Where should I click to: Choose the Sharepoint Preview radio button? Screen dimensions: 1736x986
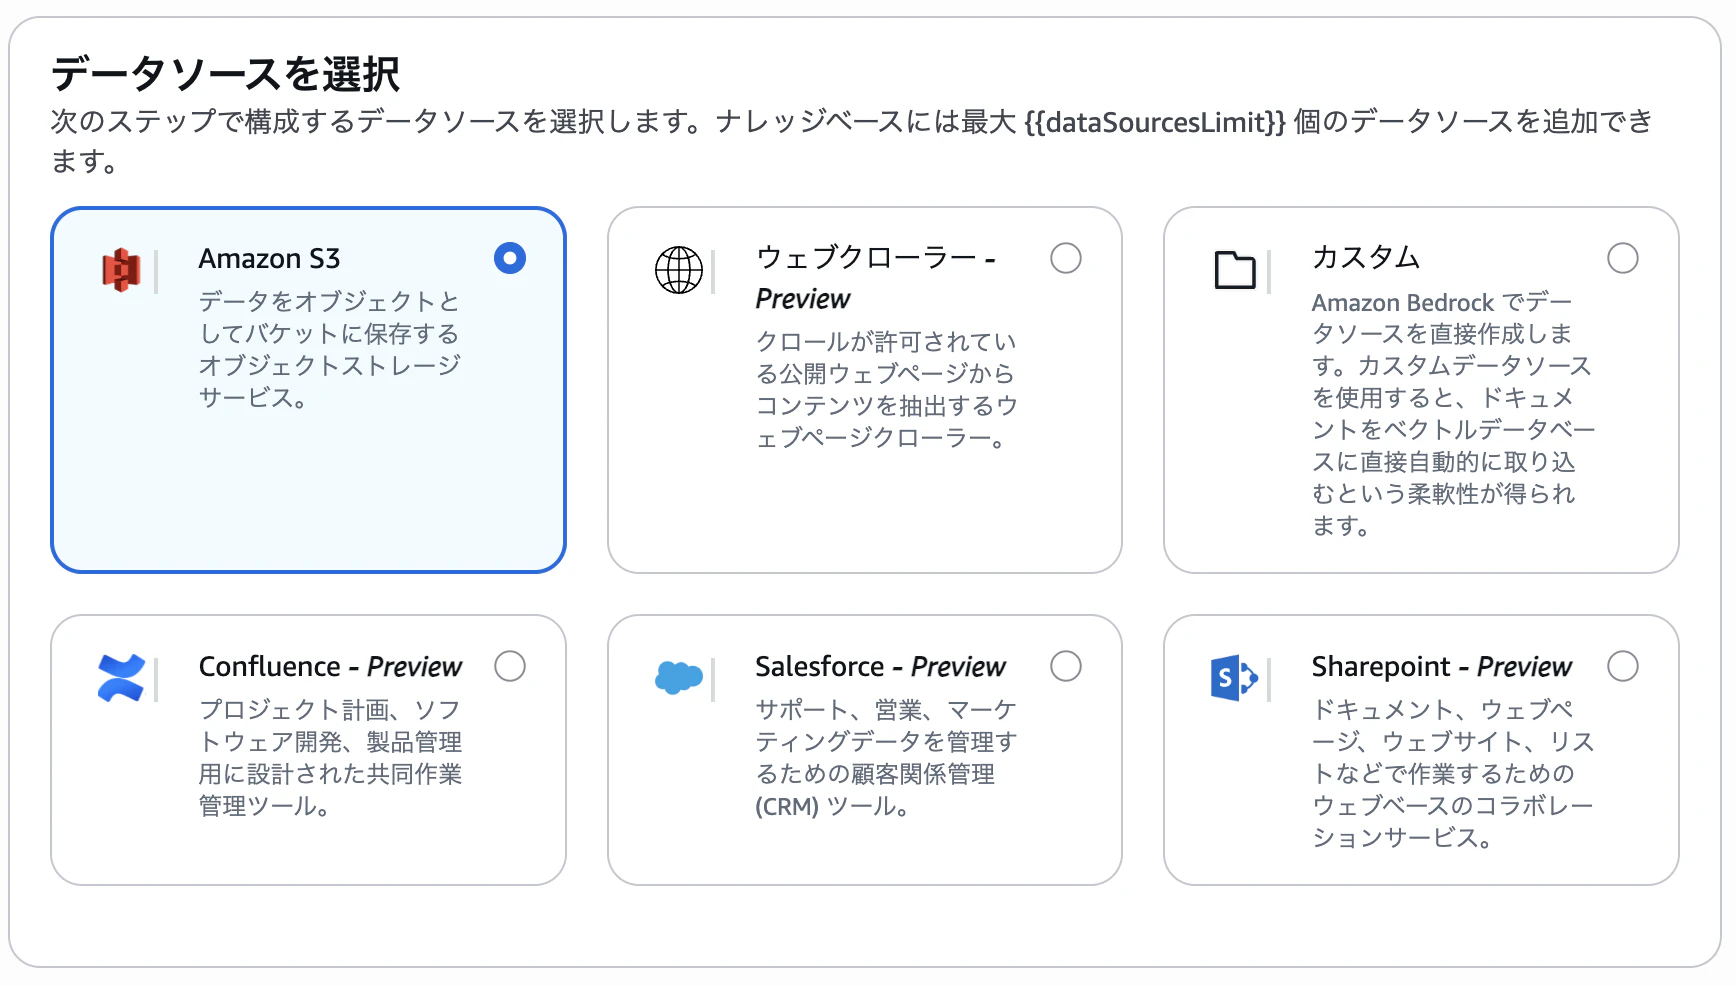tap(1623, 666)
